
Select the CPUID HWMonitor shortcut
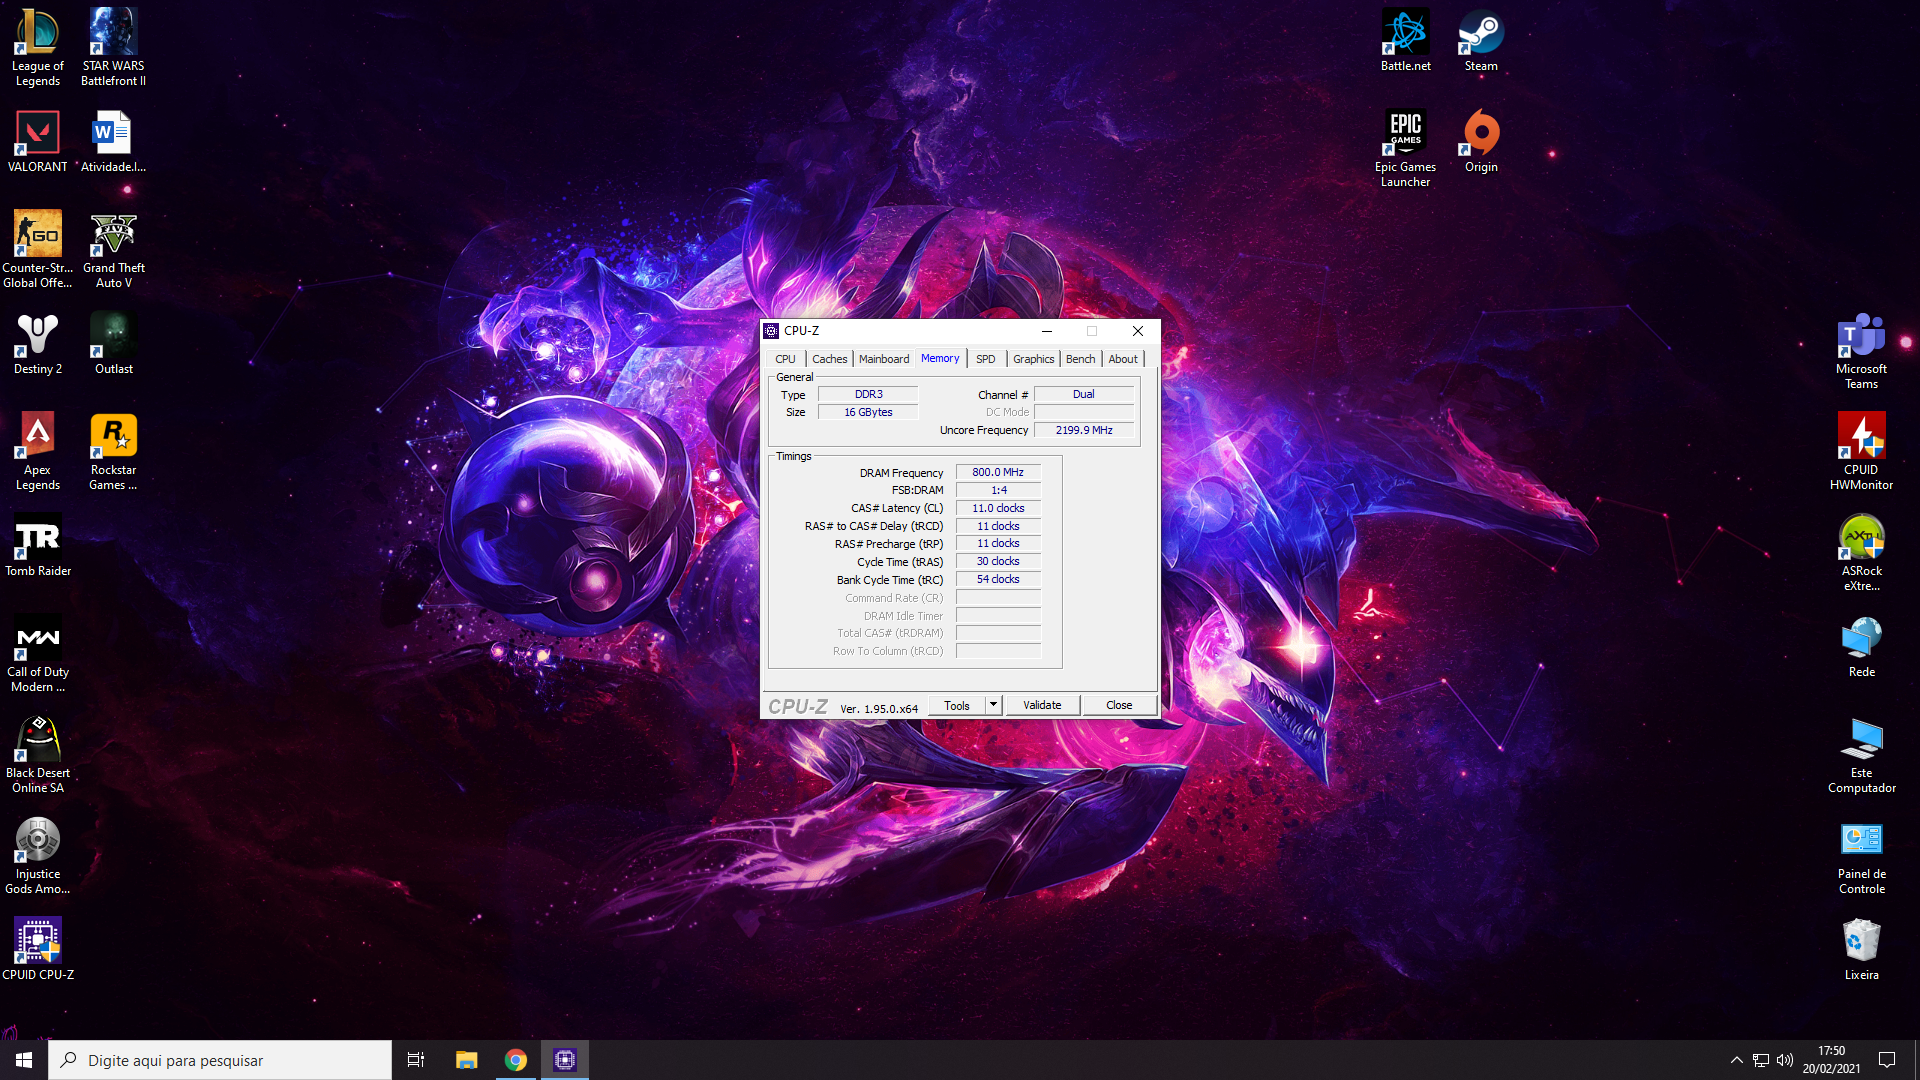(1862, 451)
